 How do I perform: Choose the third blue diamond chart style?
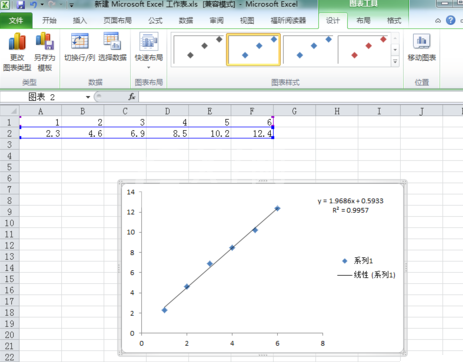click(308, 49)
